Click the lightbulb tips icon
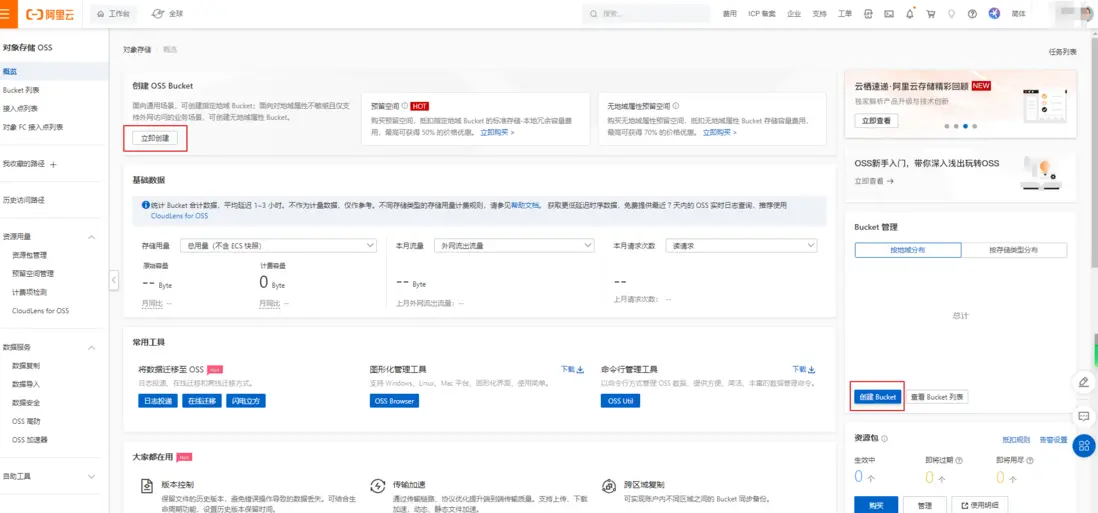1098x513 pixels. point(951,14)
